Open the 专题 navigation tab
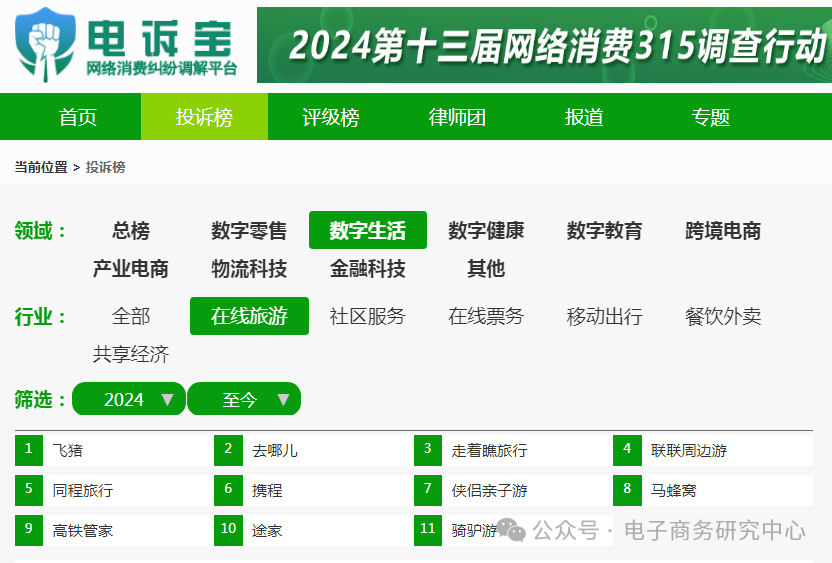Viewport: 832px width, 563px height. point(710,117)
